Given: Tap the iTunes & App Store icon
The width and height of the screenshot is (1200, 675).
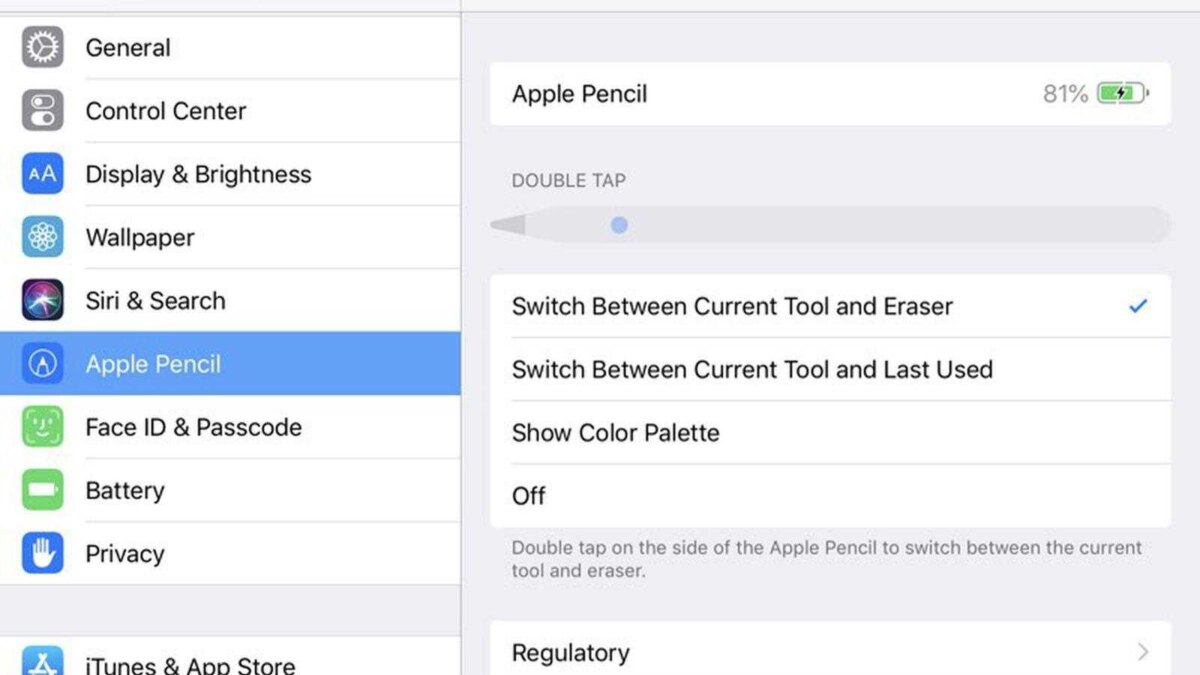Looking at the screenshot, I should click(x=42, y=660).
